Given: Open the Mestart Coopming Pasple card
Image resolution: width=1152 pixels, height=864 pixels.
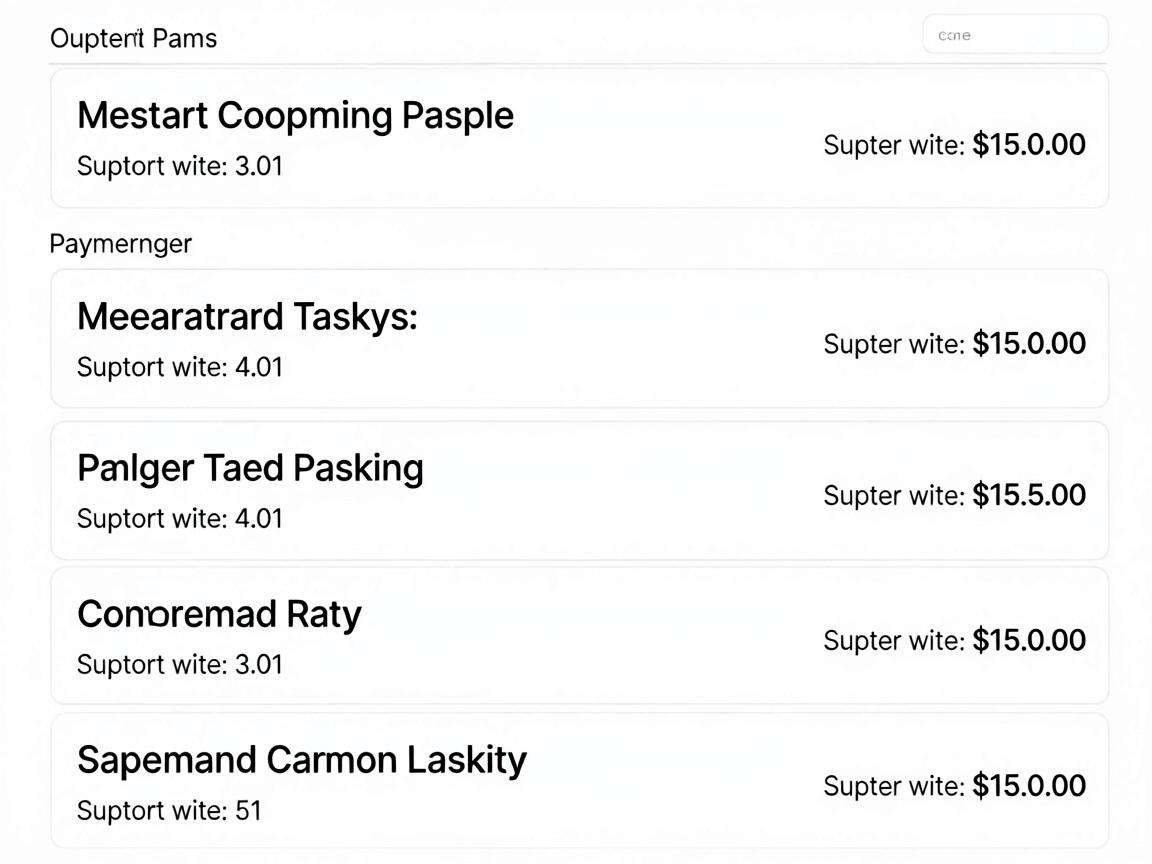Looking at the screenshot, I should [579, 139].
